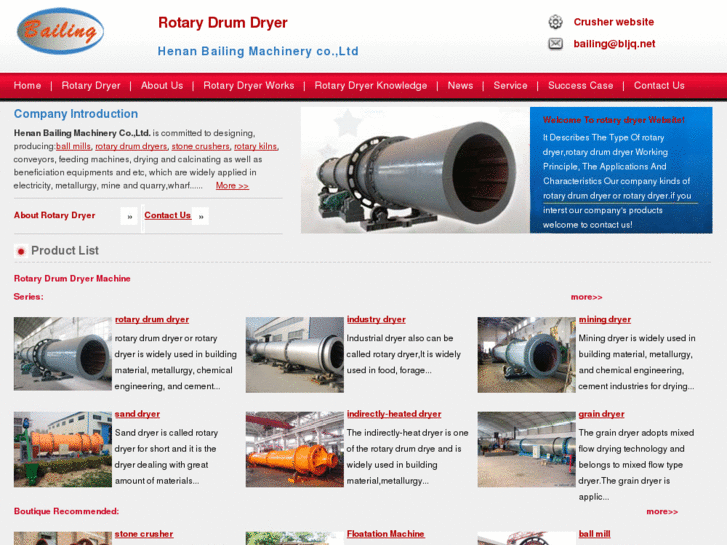Click the bailing@bljq.net email link
Image resolution: width=727 pixels, height=545 pixels.
coord(614,44)
